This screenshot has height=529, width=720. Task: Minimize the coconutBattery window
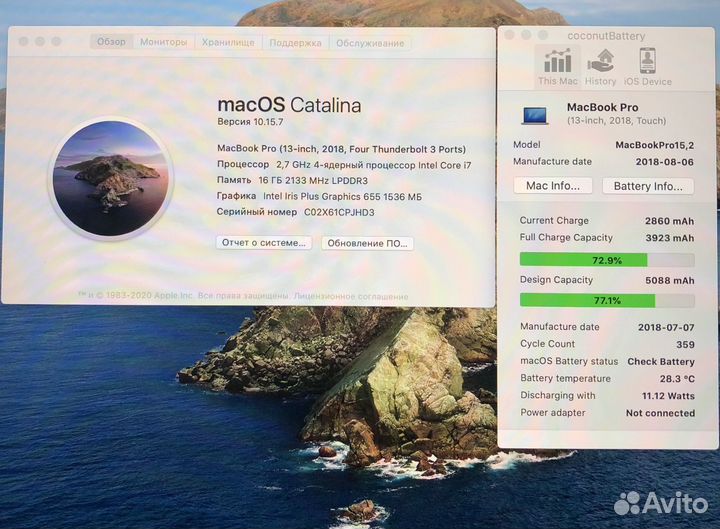pos(526,35)
